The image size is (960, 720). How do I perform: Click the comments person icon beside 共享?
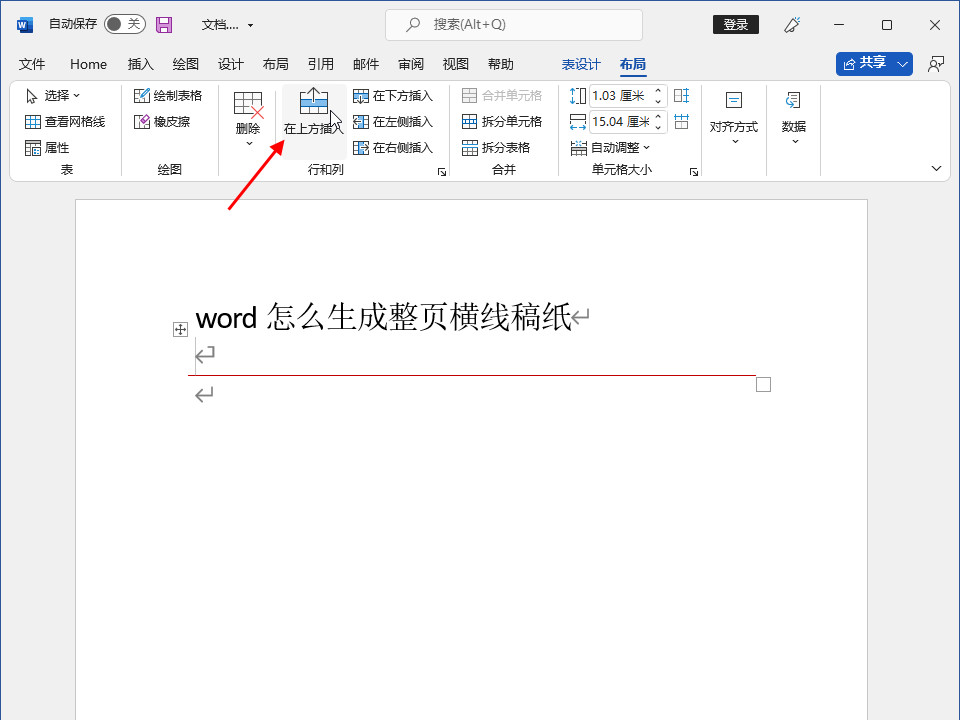point(936,64)
